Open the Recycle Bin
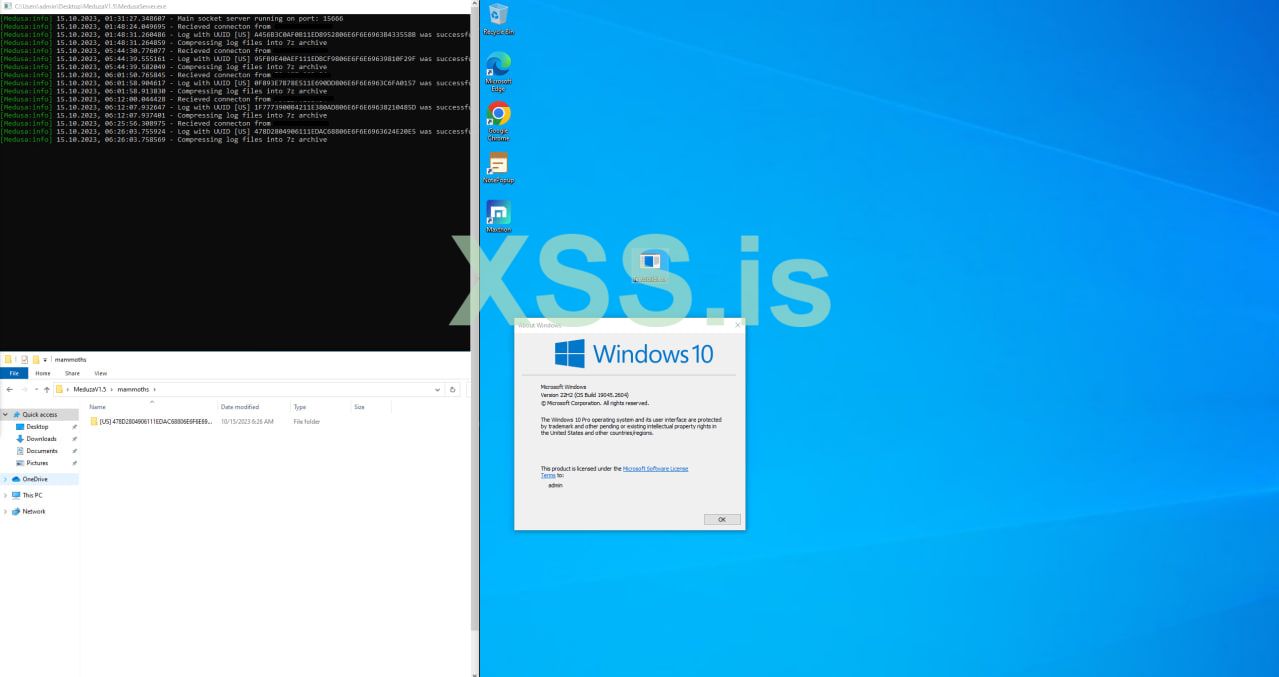Viewport: 1279px width, 677px height. coord(498,16)
